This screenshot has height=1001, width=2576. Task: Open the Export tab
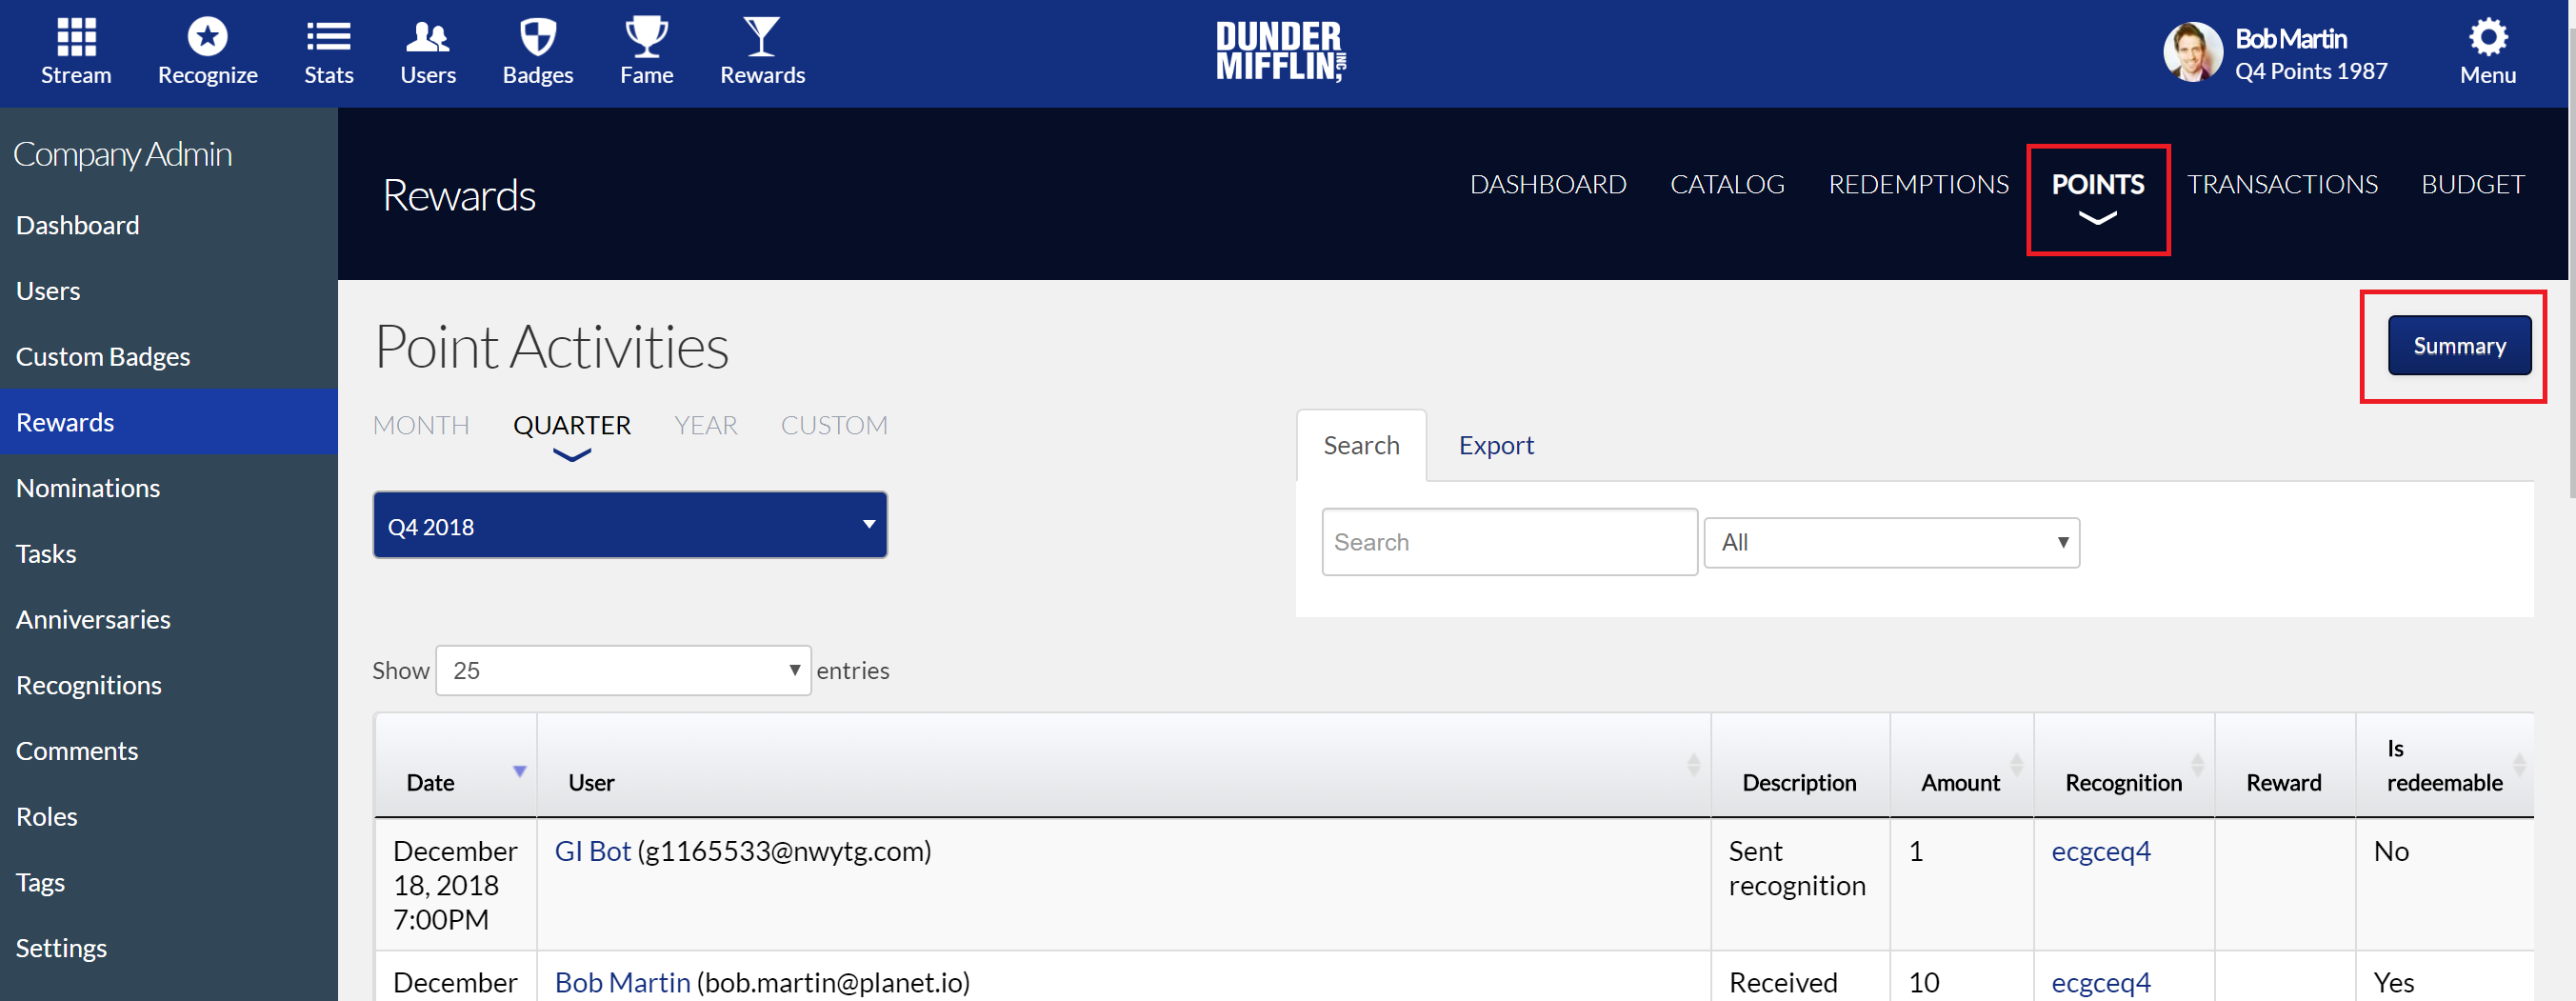coord(1495,445)
